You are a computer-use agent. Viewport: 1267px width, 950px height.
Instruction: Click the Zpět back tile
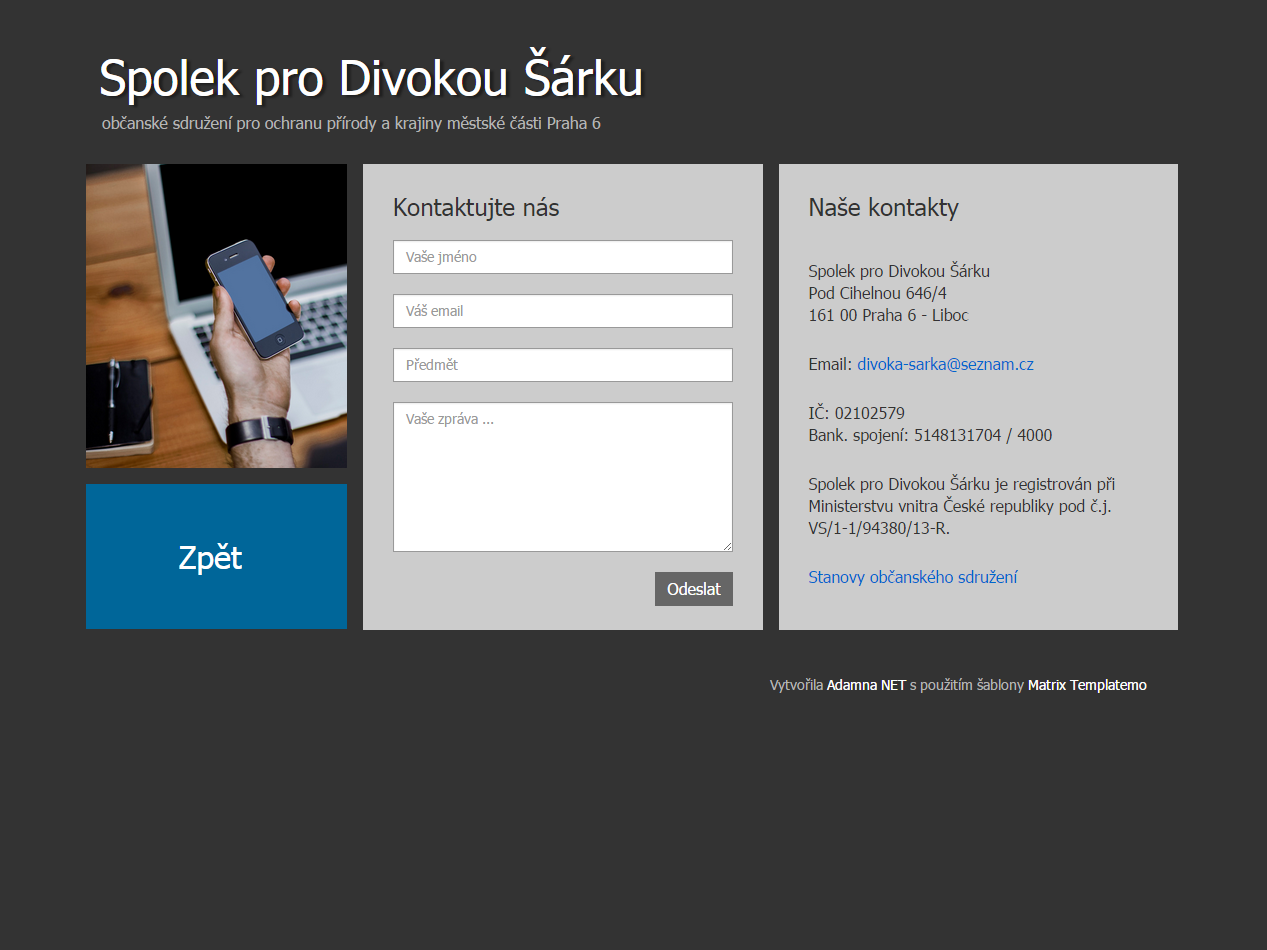point(216,557)
